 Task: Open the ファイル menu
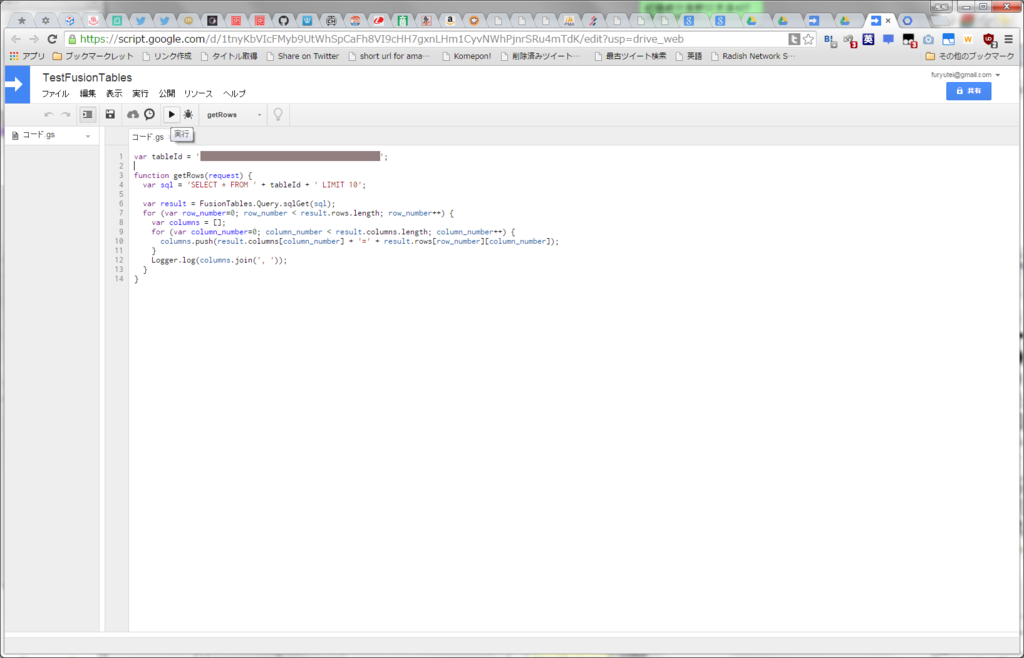point(56,94)
